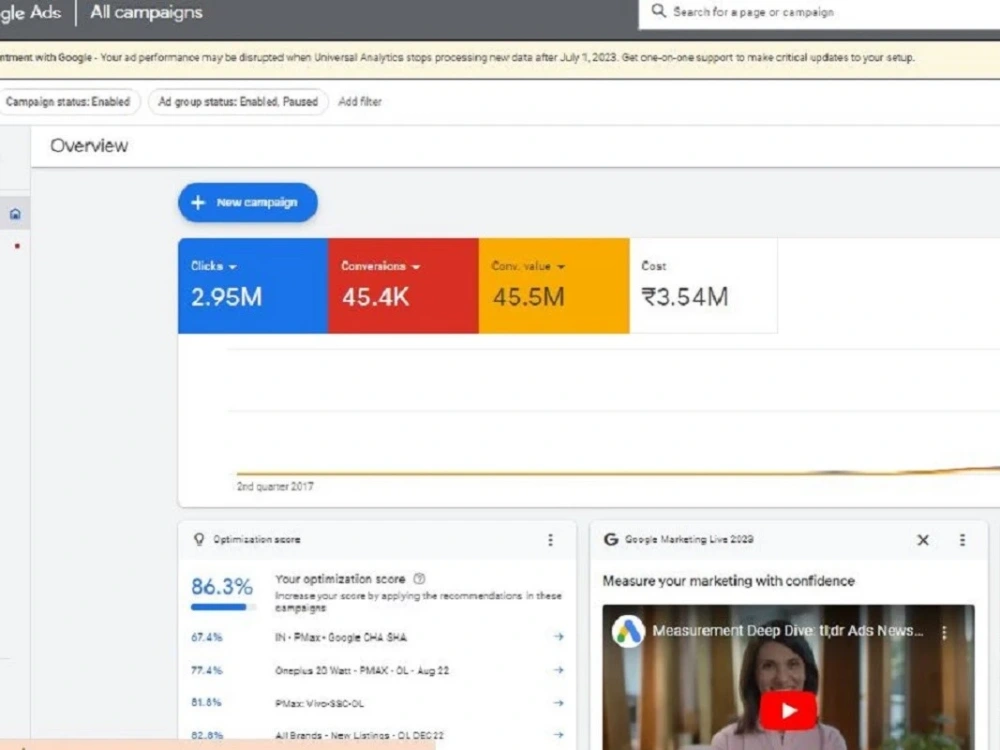Click the Universal Analytics notification banner
Screen dimensions: 1000x750
pos(500,58)
